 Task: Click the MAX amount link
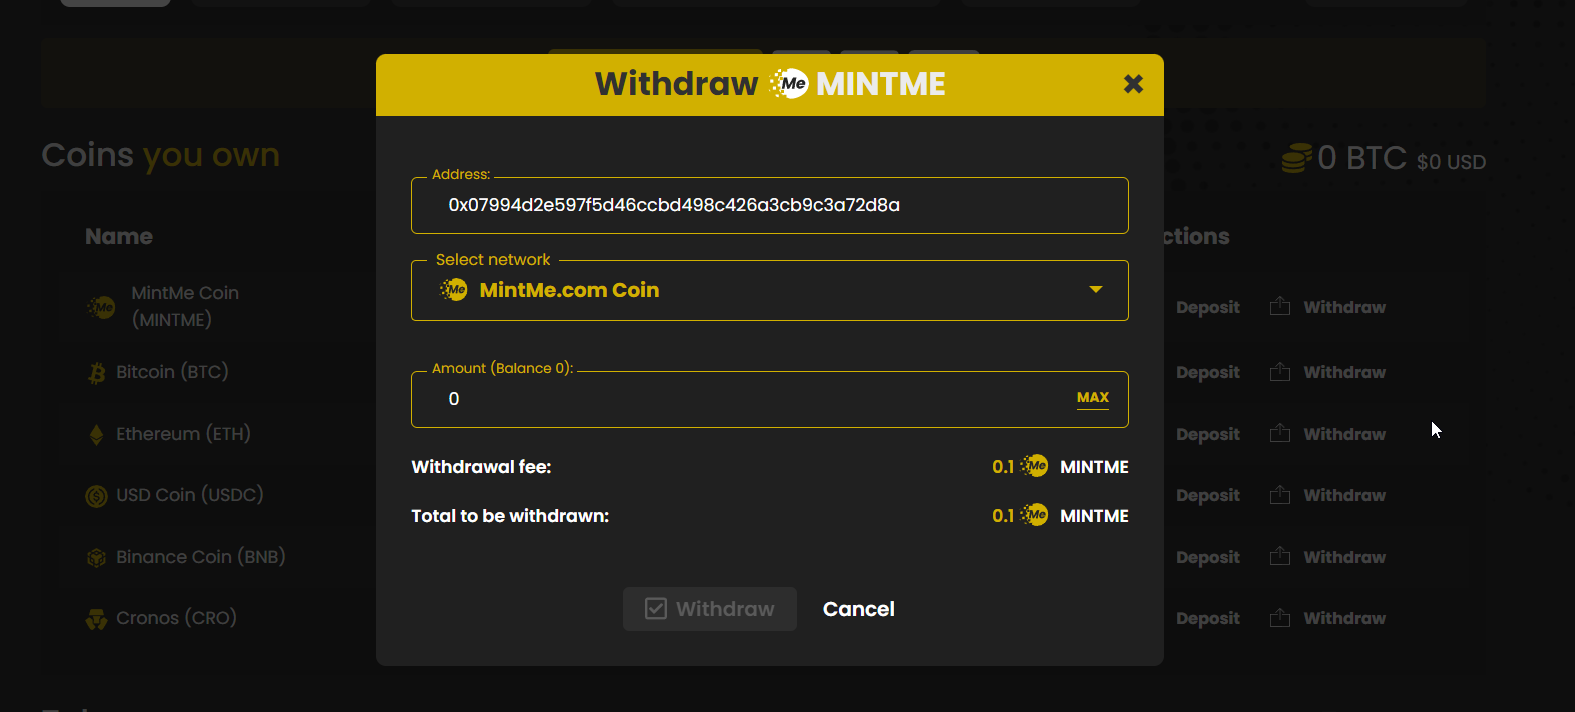(x=1092, y=398)
